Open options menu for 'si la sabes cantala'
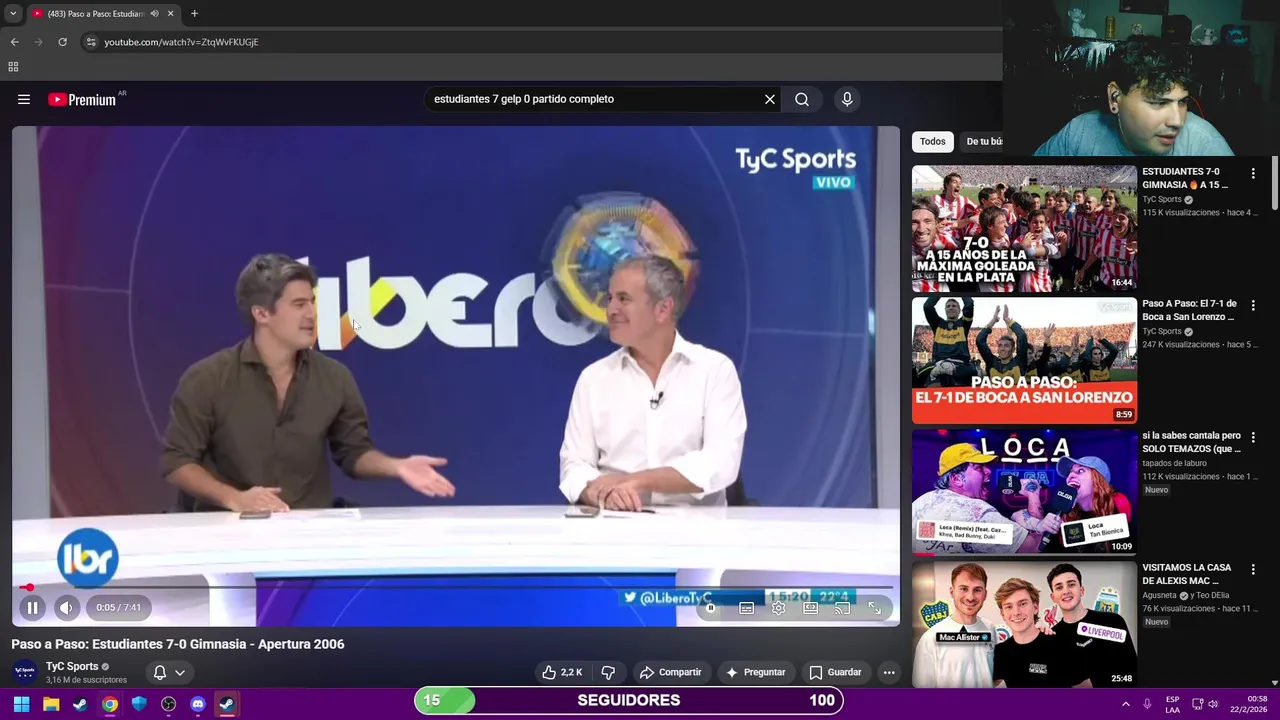The height and width of the screenshot is (720, 1280). pos(1253,438)
